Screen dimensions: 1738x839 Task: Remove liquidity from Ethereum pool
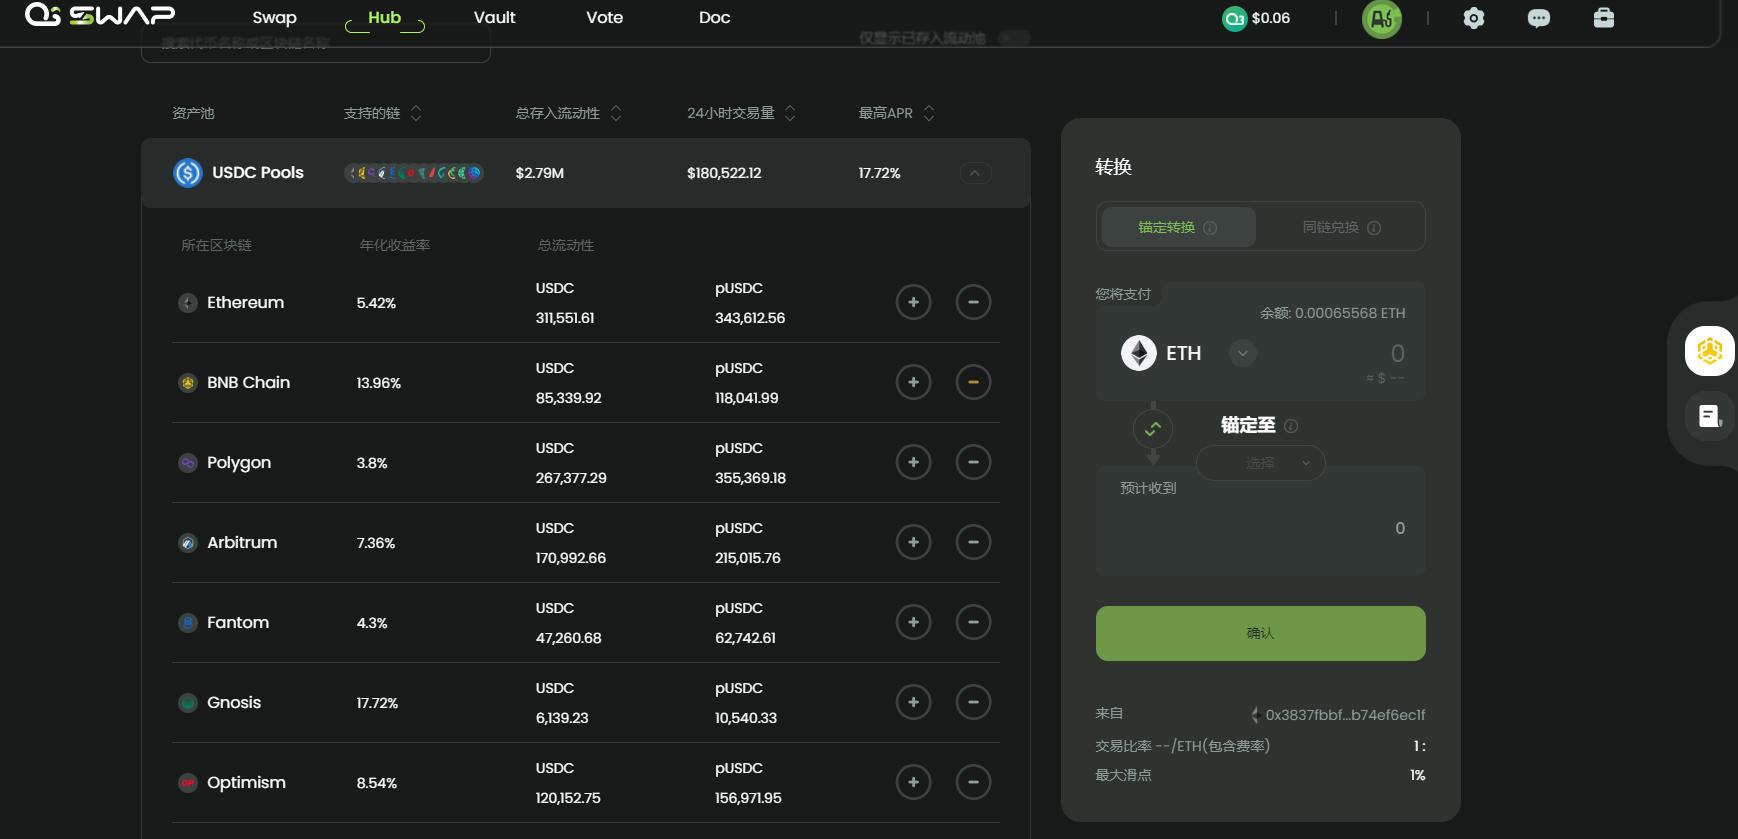[x=973, y=302]
